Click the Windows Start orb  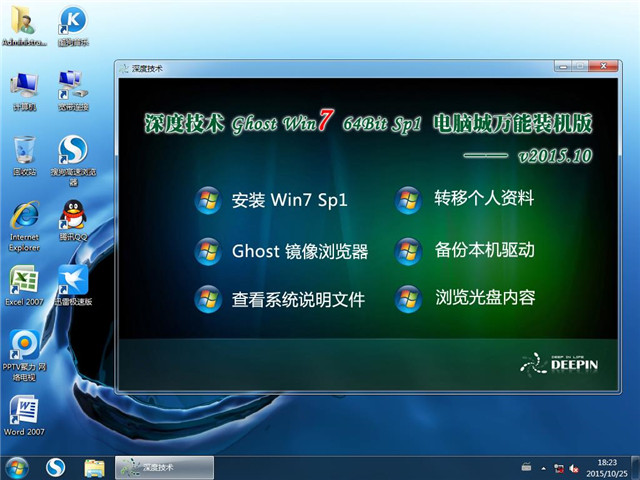(17, 468)
